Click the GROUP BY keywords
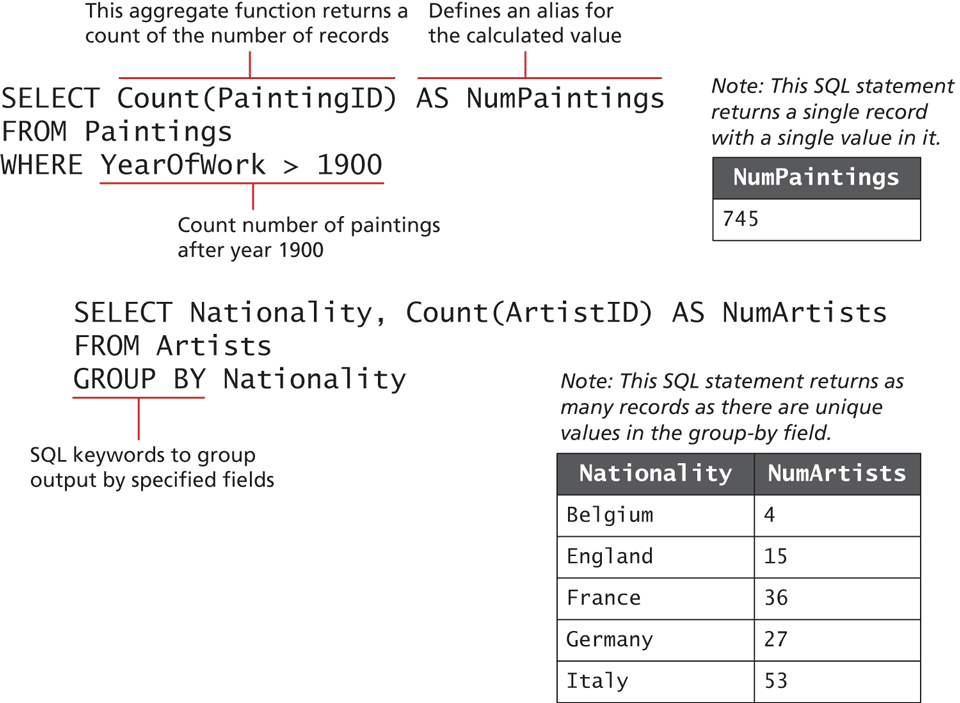The width and height of the screenshot is (960, 703). pyautogui.click(x=139, y=379)
